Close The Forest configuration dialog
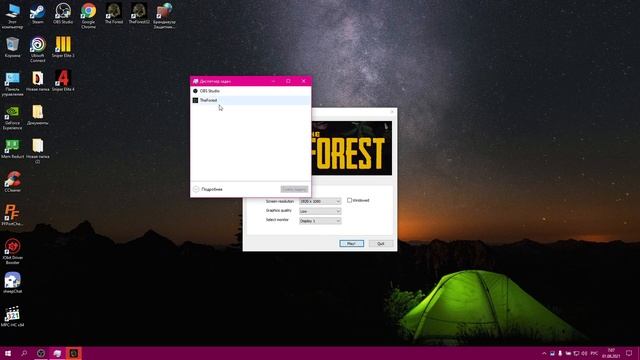 pyautogui.click(x=392, y=112)
